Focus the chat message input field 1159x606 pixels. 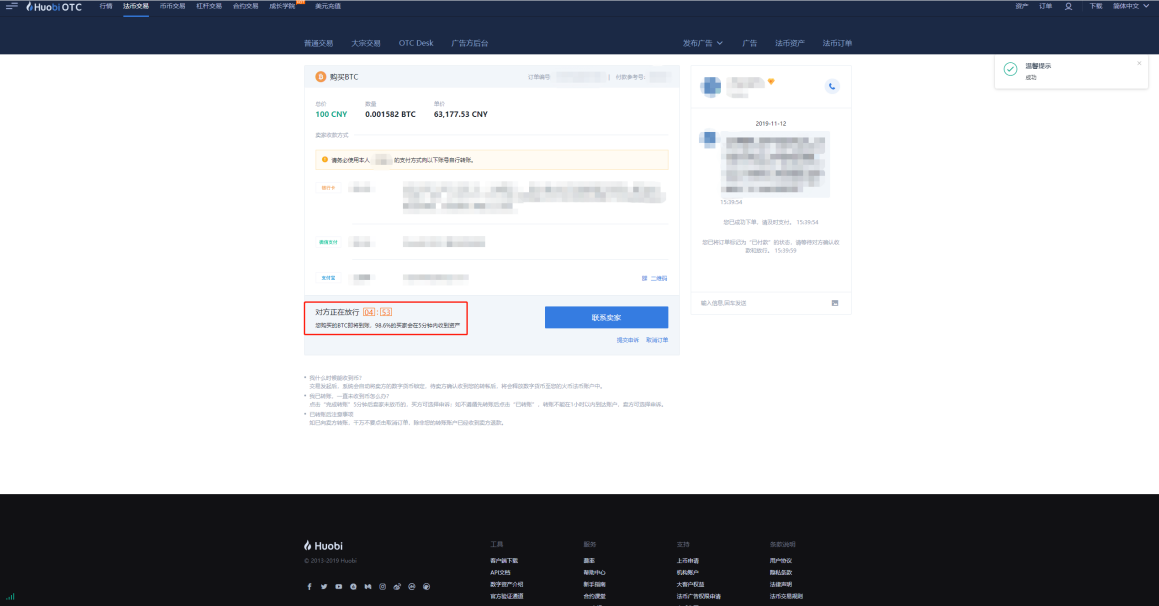click(760, 302)
